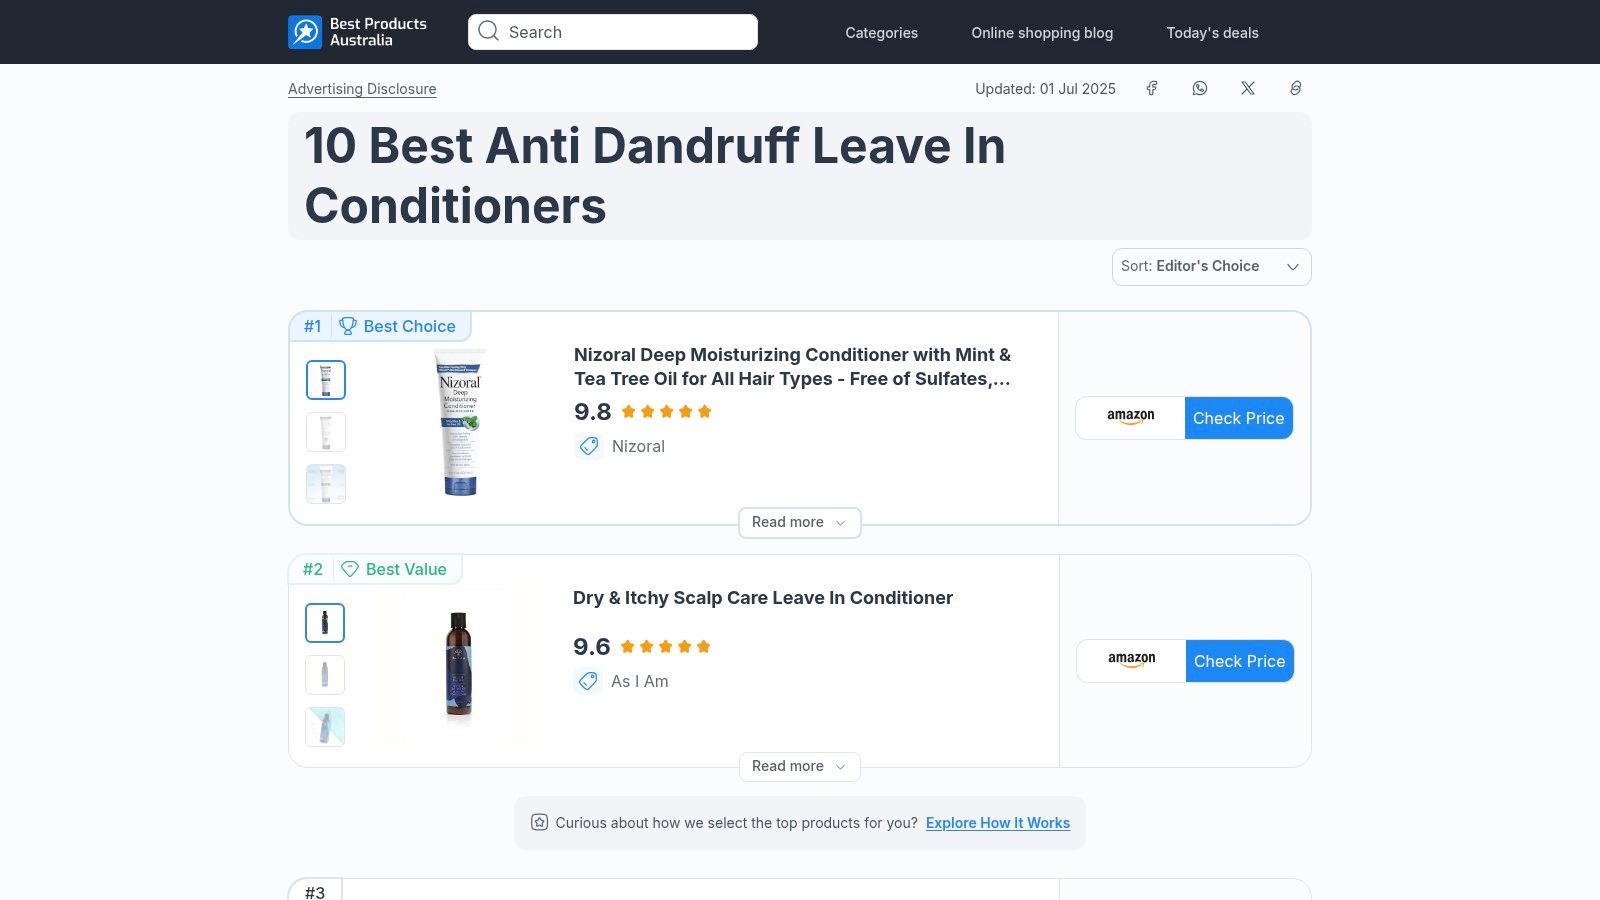The image size is (1600, 900).
Task: Go to Today's deals
Action: (1212, 32)
